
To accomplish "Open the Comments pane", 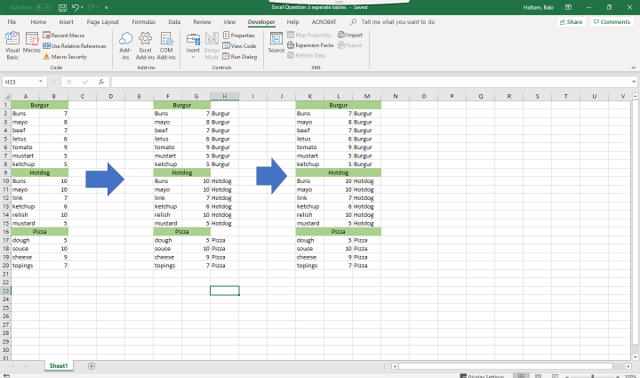I will click(x=612, y=22).
